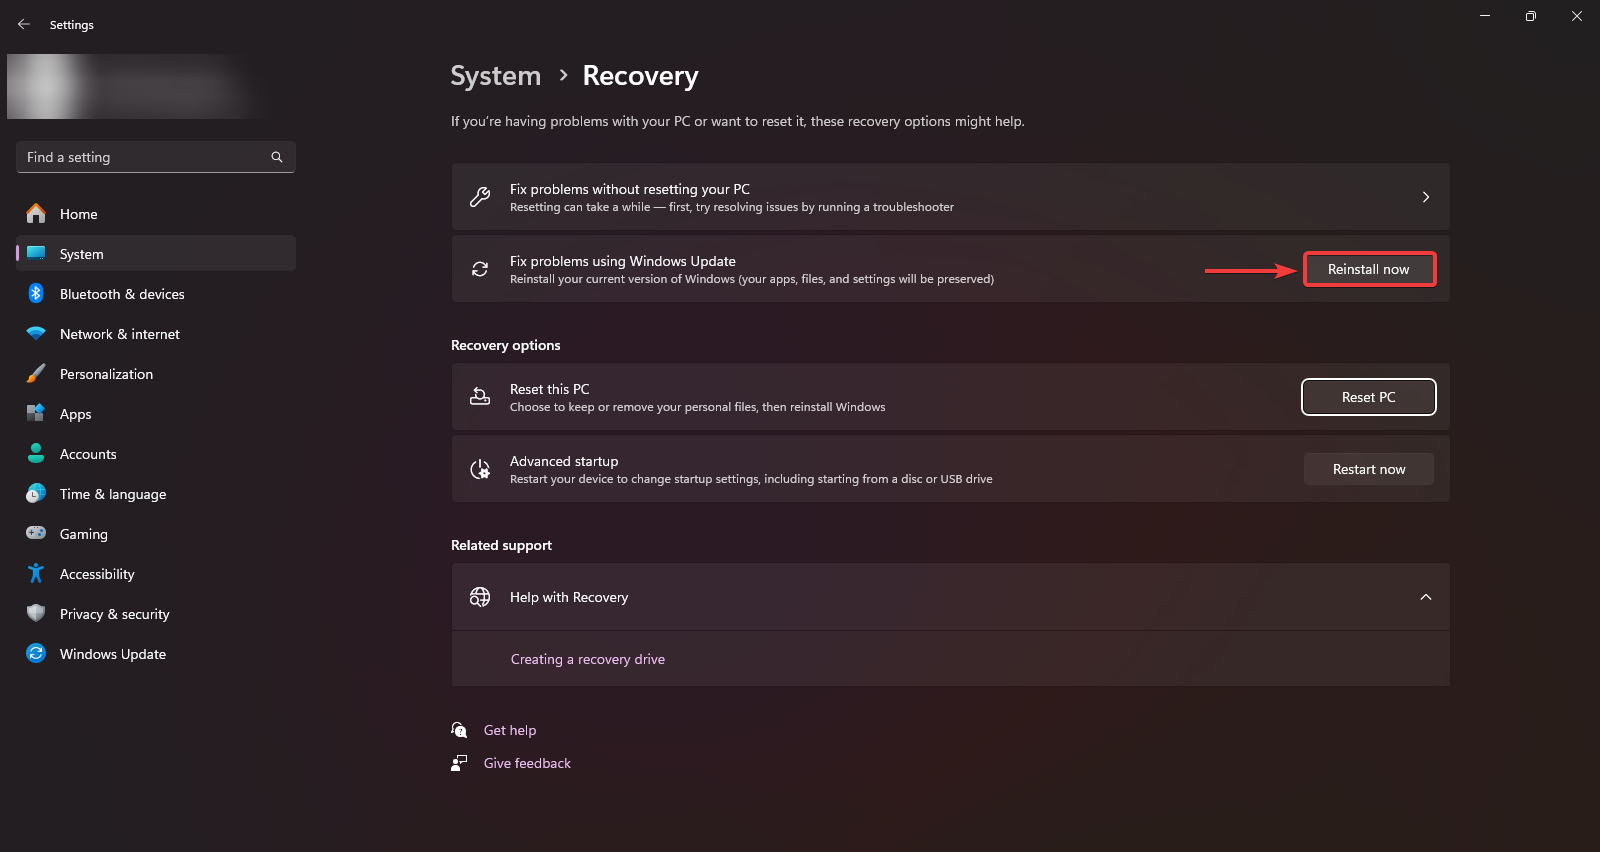Click the Accounts person icon
The height and width of the screenshot is (852, 1600).
point(36,453)
